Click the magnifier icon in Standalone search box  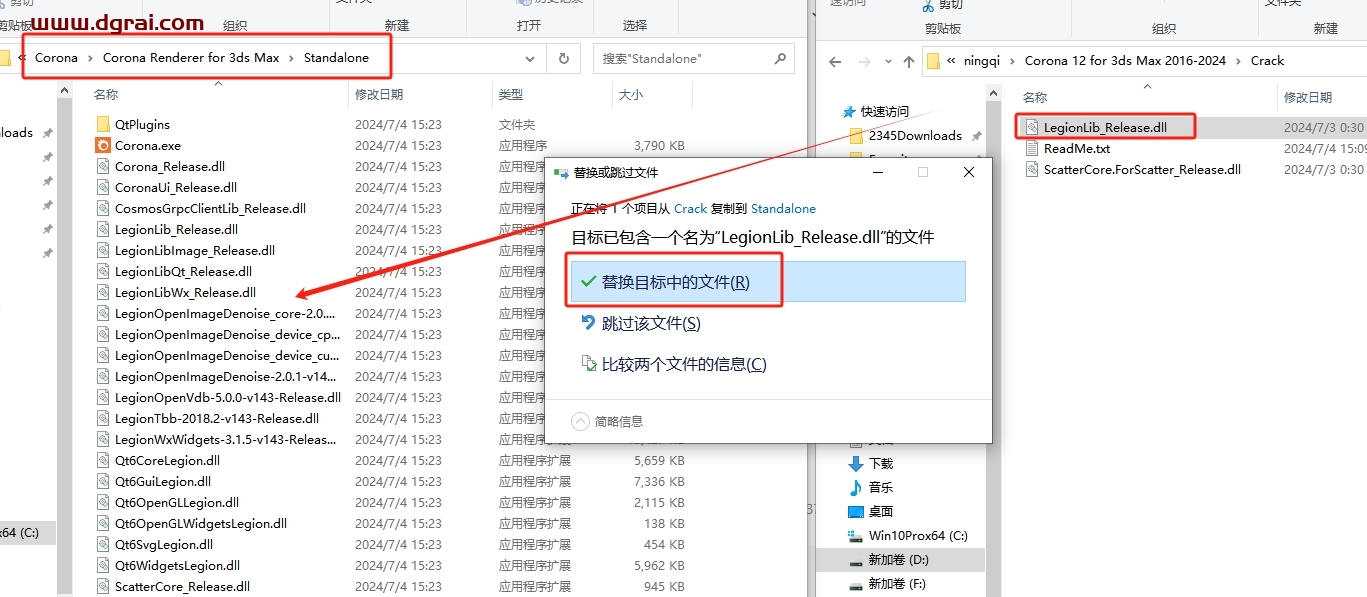(x=781, y=59)
